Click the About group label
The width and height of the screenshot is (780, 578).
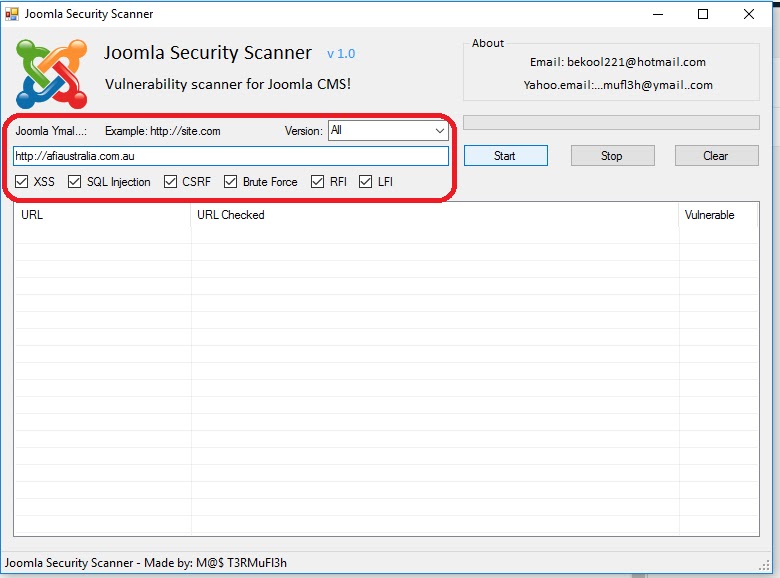coord(488,43)
